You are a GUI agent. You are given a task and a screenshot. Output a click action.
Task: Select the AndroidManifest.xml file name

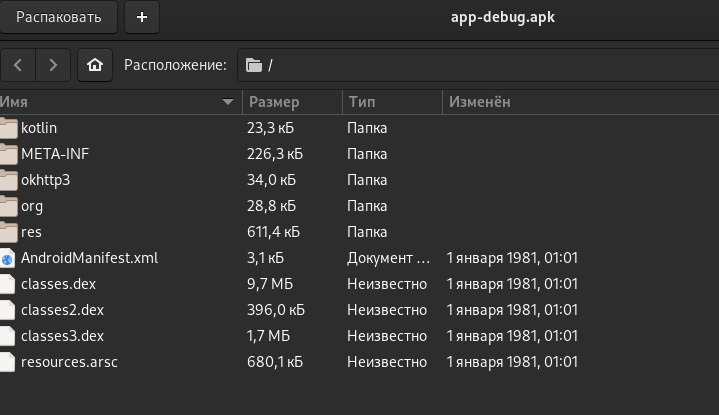[89, 258]
